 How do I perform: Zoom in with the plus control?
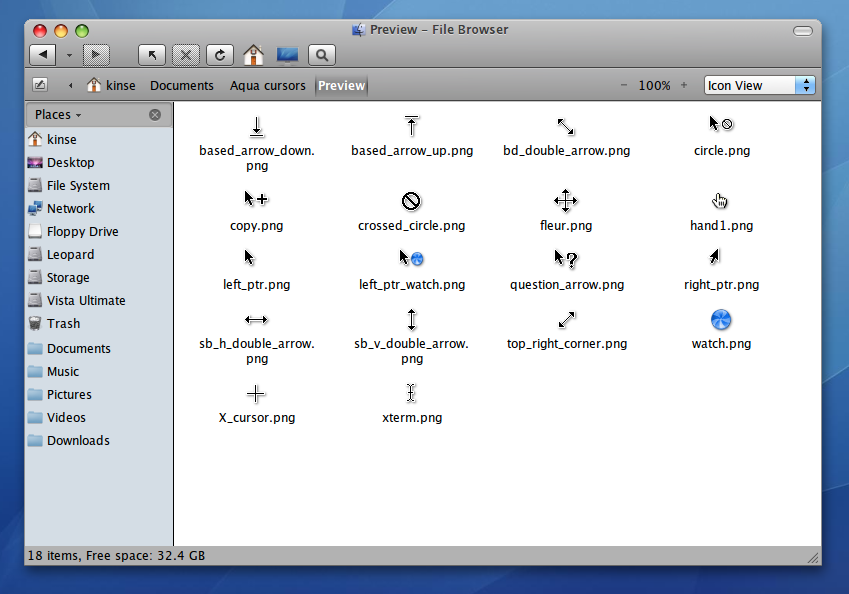click(x=682, y=85)
